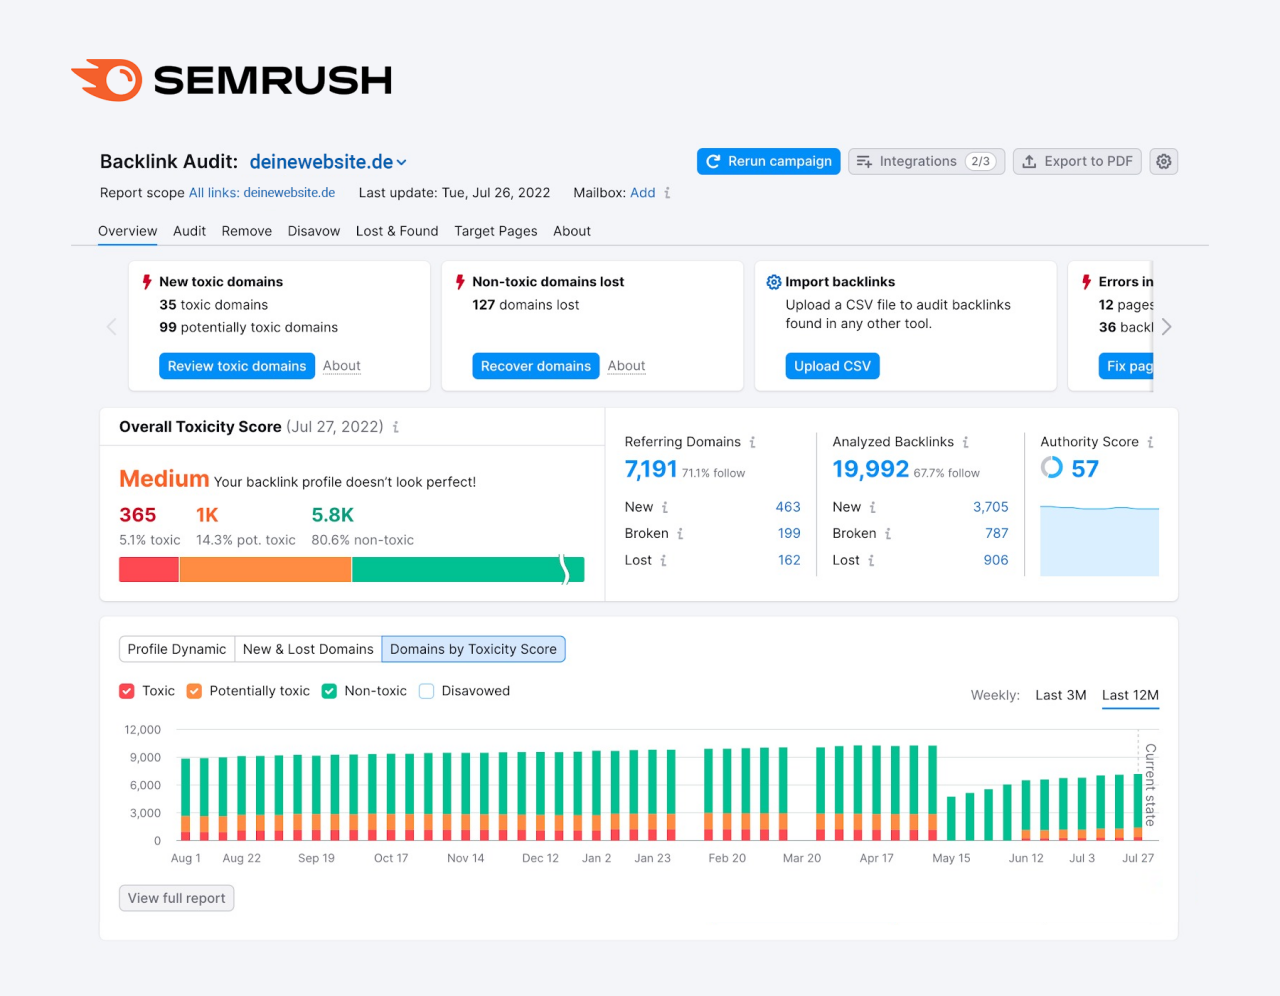Image resolution: width=1280 pixels, height=996 pixels.
Task: Open the Lost & Found tab
Action: (x=397, y=231)
